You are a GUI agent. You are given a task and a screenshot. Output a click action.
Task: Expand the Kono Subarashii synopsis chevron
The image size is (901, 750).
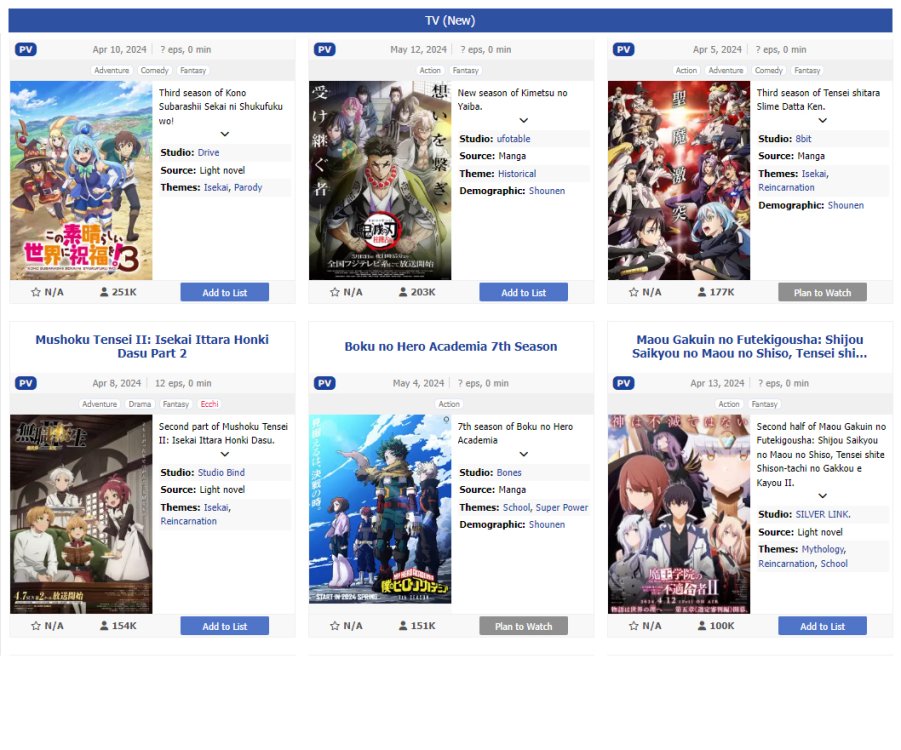pos(225,134)
